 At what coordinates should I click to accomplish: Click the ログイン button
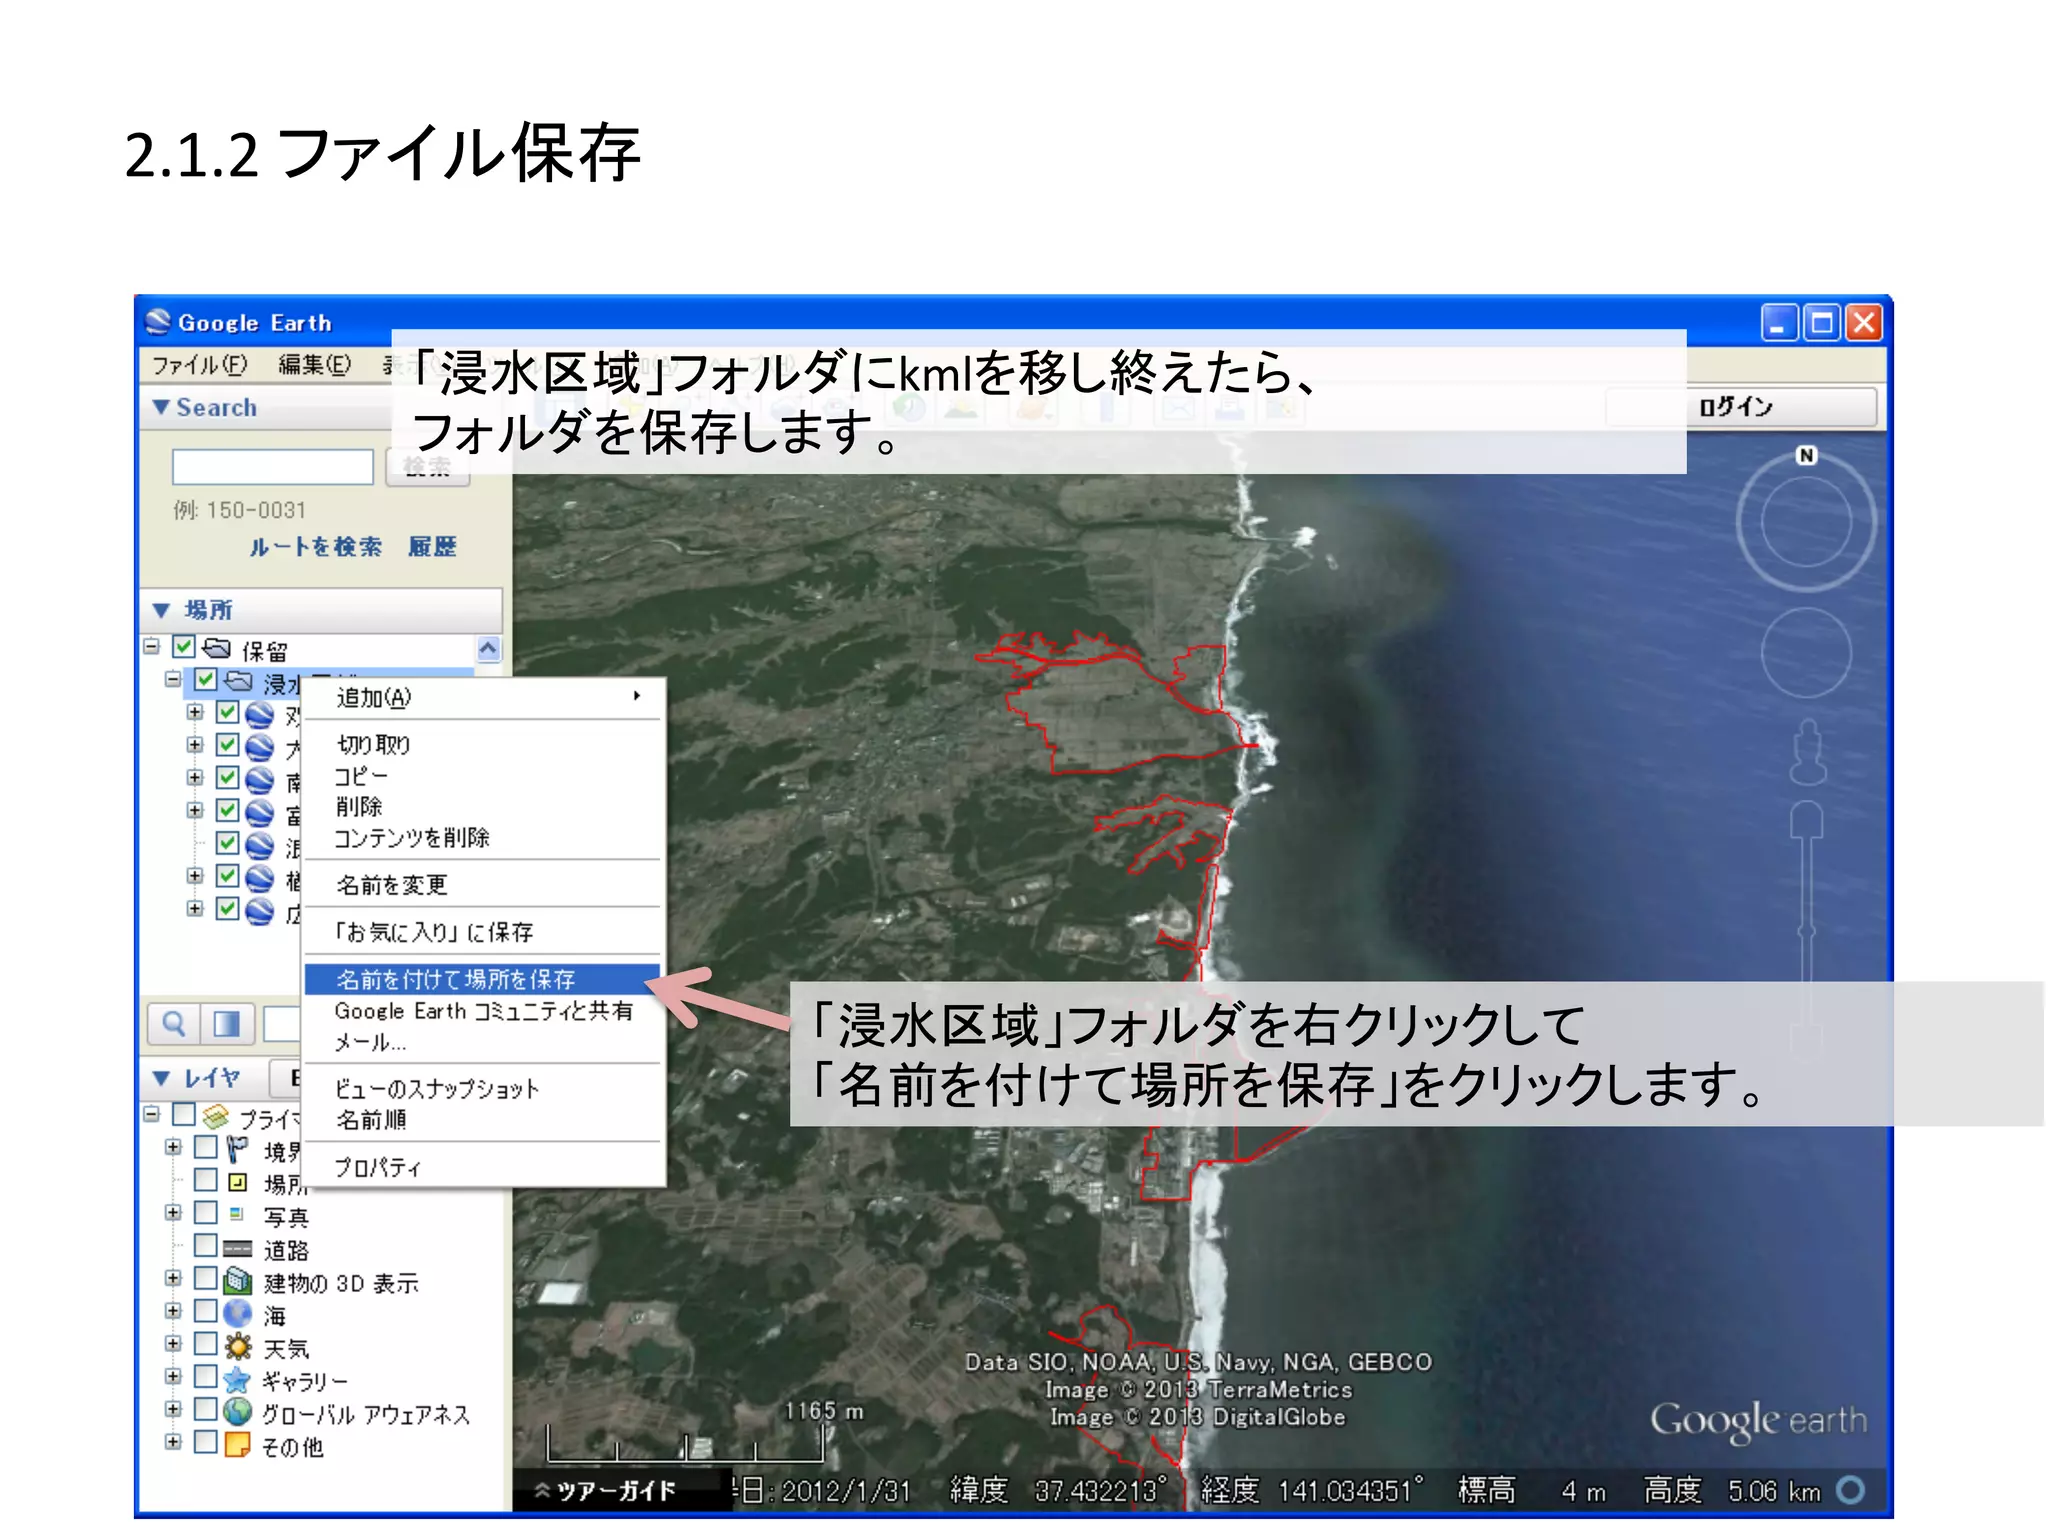coord(1740,407)
